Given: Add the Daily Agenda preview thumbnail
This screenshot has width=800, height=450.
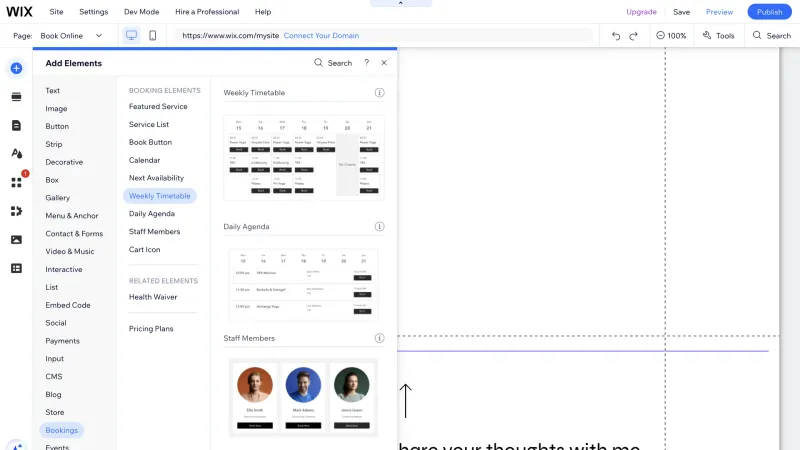Looking at the screenshot, I should click(304, 285).
